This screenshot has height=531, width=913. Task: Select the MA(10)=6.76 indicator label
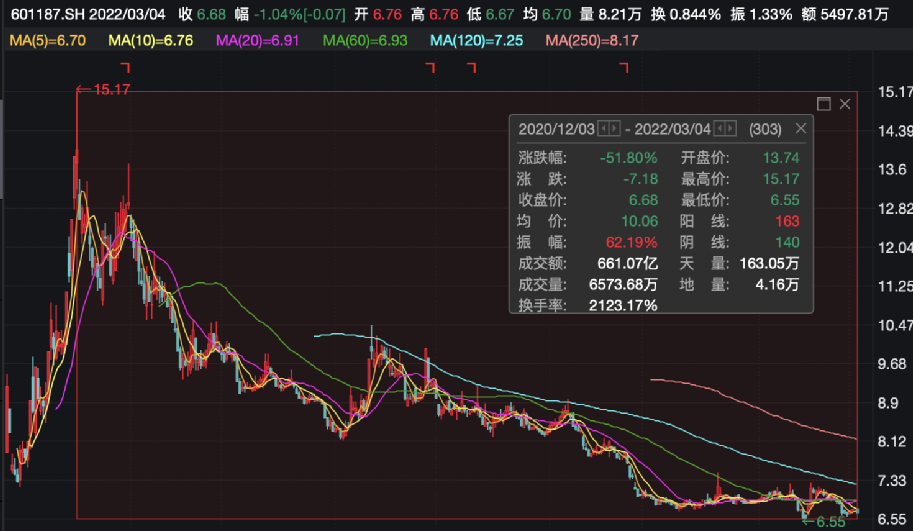click(x=149, y=40)
